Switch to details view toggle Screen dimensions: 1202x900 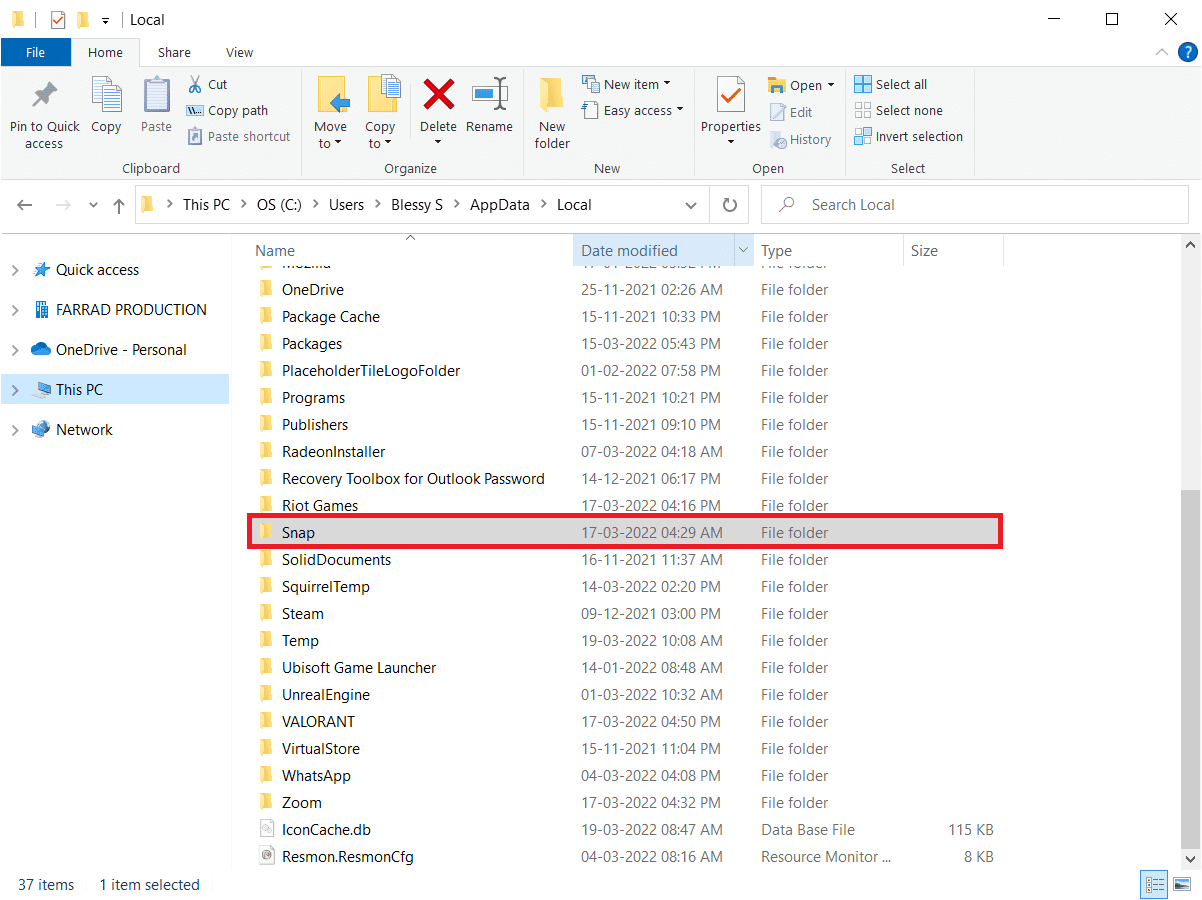click(1155, 884)
